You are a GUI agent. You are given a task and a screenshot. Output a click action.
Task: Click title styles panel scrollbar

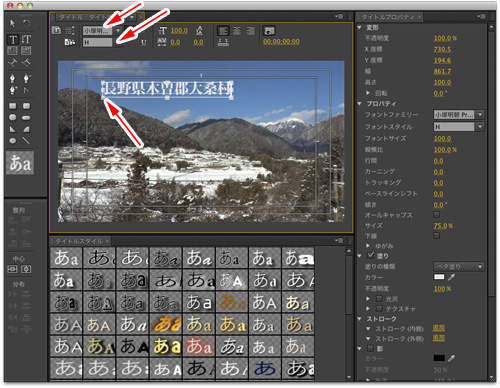(x=349, y=285)
